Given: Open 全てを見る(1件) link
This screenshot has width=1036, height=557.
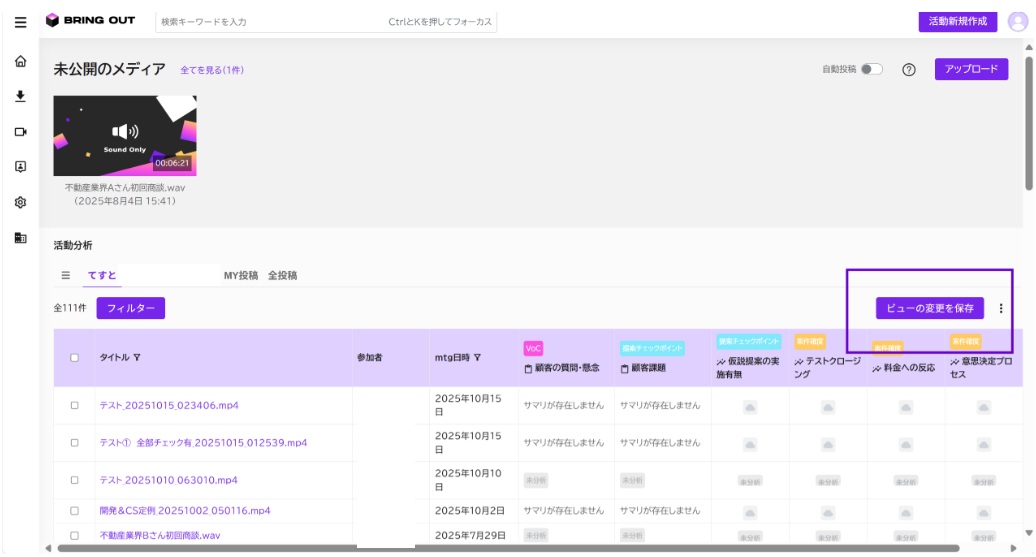Looking at the screenshot, I should click(212, 70).
